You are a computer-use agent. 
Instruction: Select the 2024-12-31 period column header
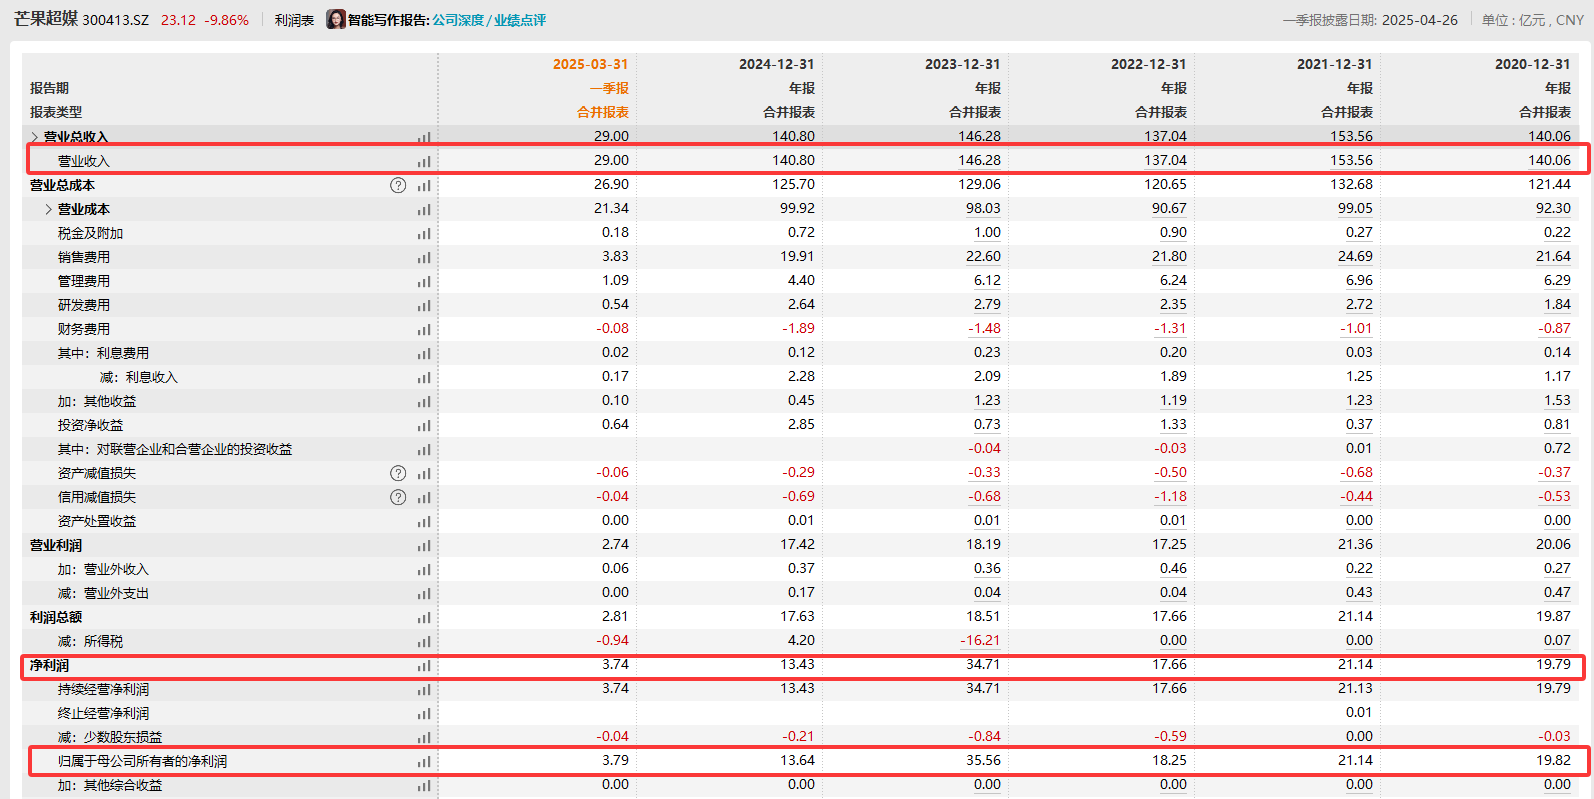[x=776, y=64]
